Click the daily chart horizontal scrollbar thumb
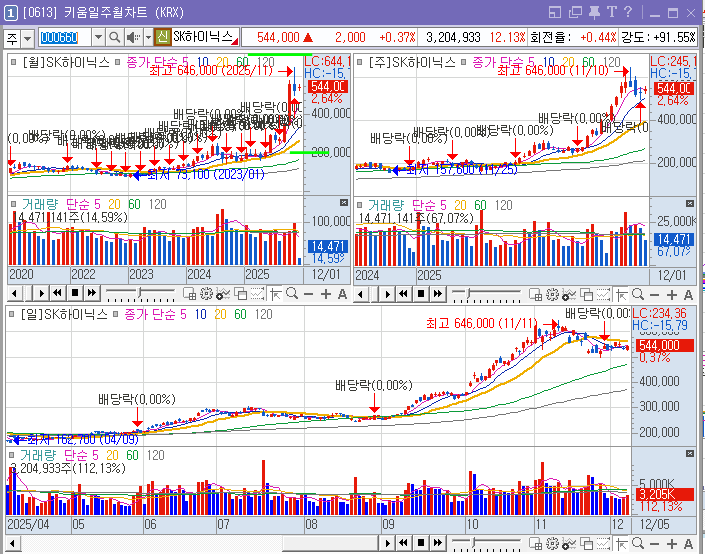This screenshot has height=554, width=705. 330,543
